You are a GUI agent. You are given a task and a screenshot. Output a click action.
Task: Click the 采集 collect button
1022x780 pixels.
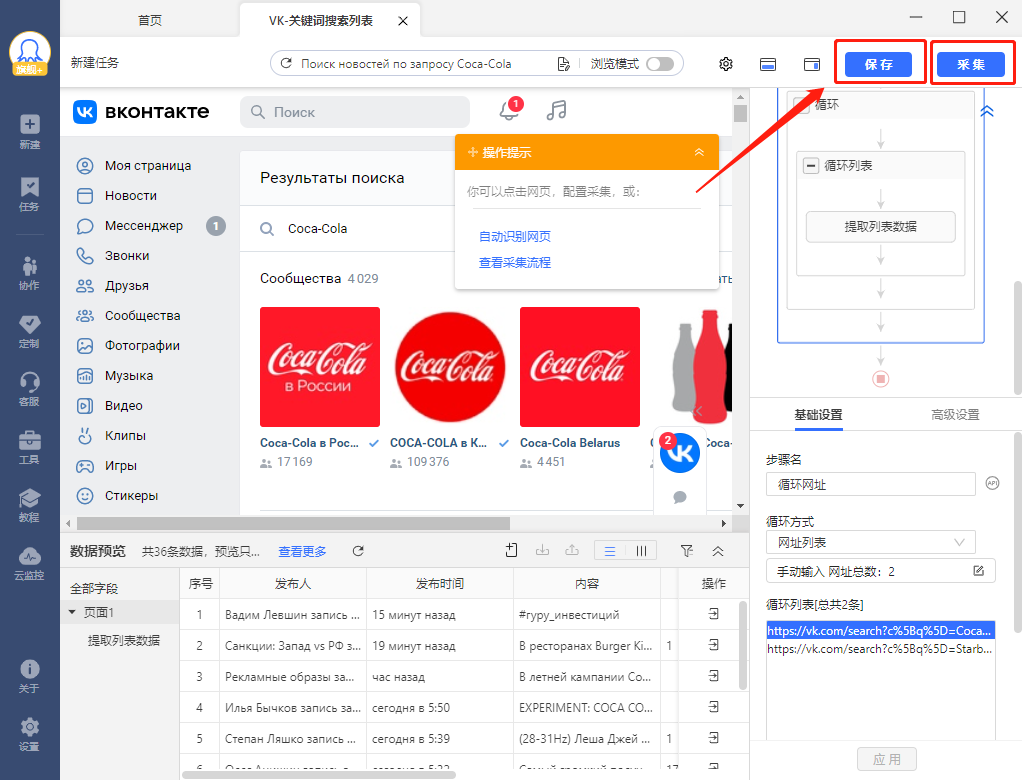click(x=971, y=64)
